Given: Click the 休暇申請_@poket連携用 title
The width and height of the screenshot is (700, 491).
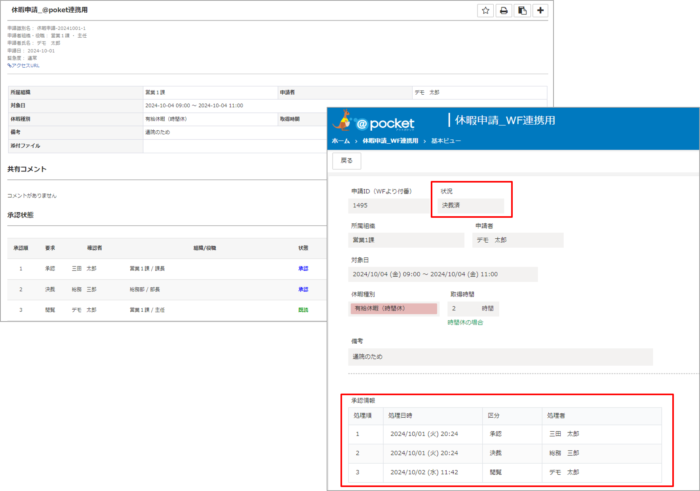Looking at the screenshot, I should pos(49,10).
